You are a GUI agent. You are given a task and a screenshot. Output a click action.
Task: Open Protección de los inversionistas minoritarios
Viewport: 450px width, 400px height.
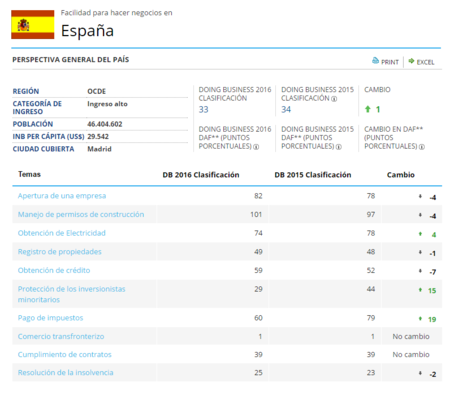[x=72, y=294]
